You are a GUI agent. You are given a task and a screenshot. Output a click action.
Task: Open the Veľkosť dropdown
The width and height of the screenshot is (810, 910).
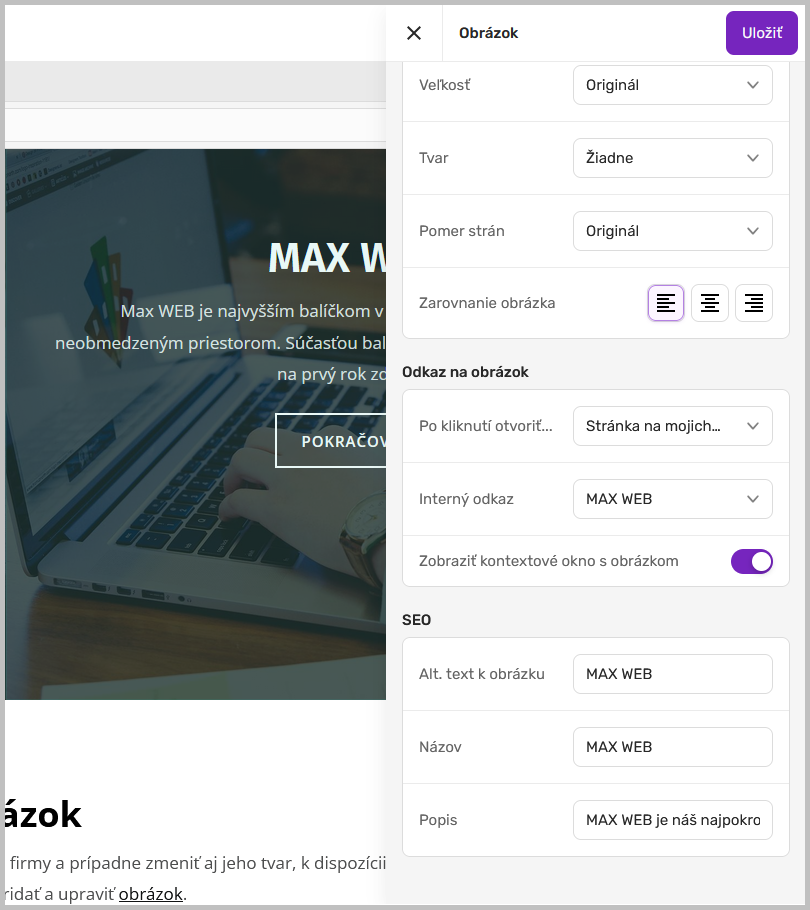coord(672,85)
